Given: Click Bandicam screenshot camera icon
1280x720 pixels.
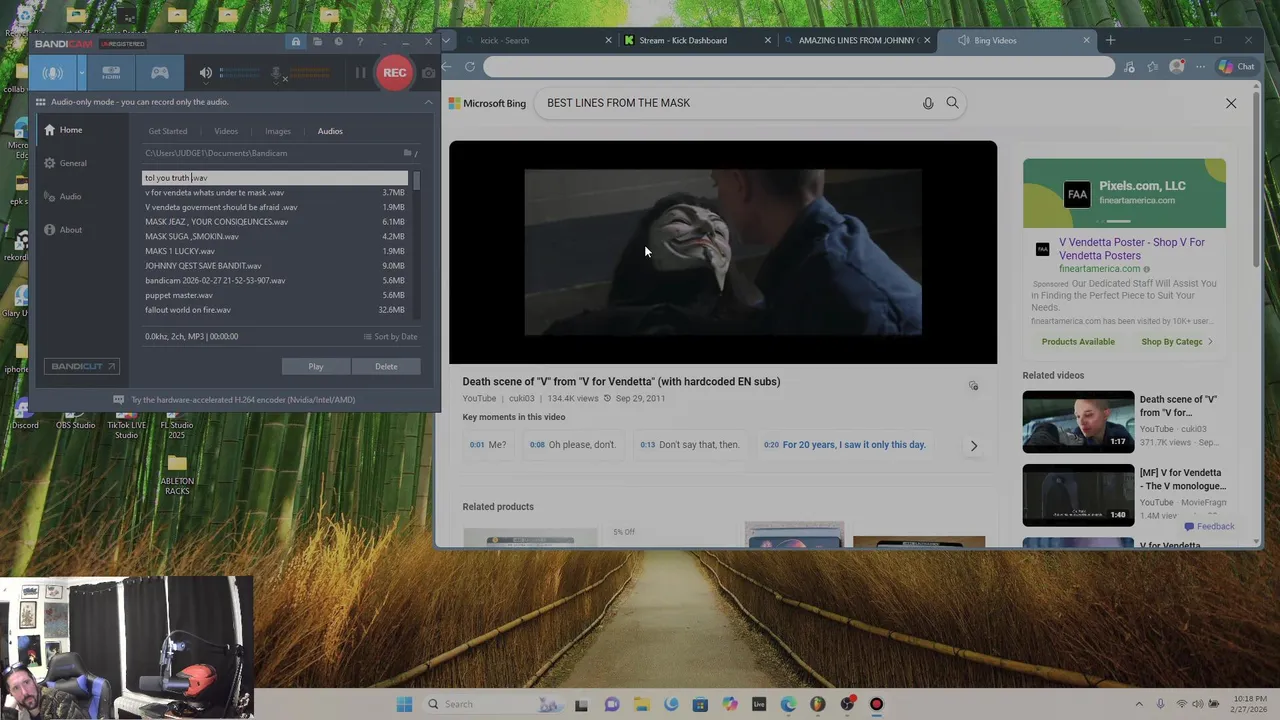Looking at the screenshot, I should (x=429, y=73).
